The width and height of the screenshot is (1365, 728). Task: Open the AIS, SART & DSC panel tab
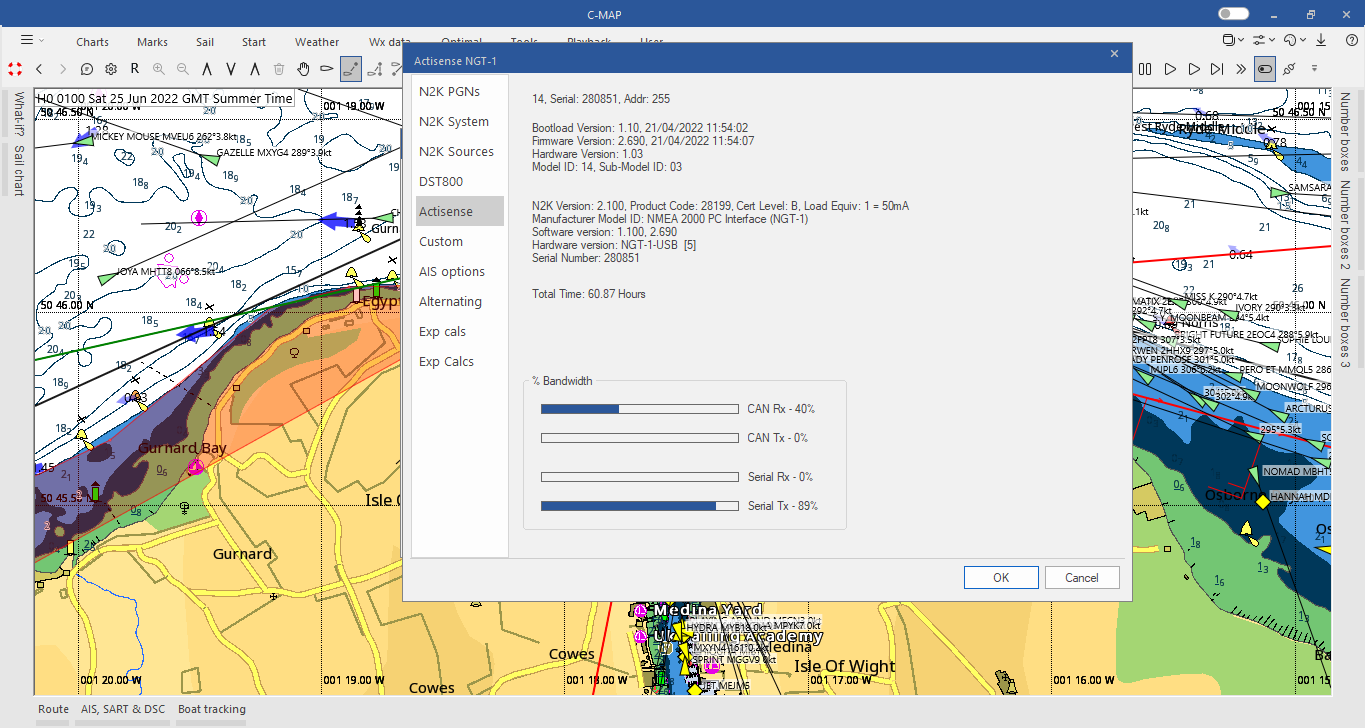pyautogui.click(x=123, y=709)
